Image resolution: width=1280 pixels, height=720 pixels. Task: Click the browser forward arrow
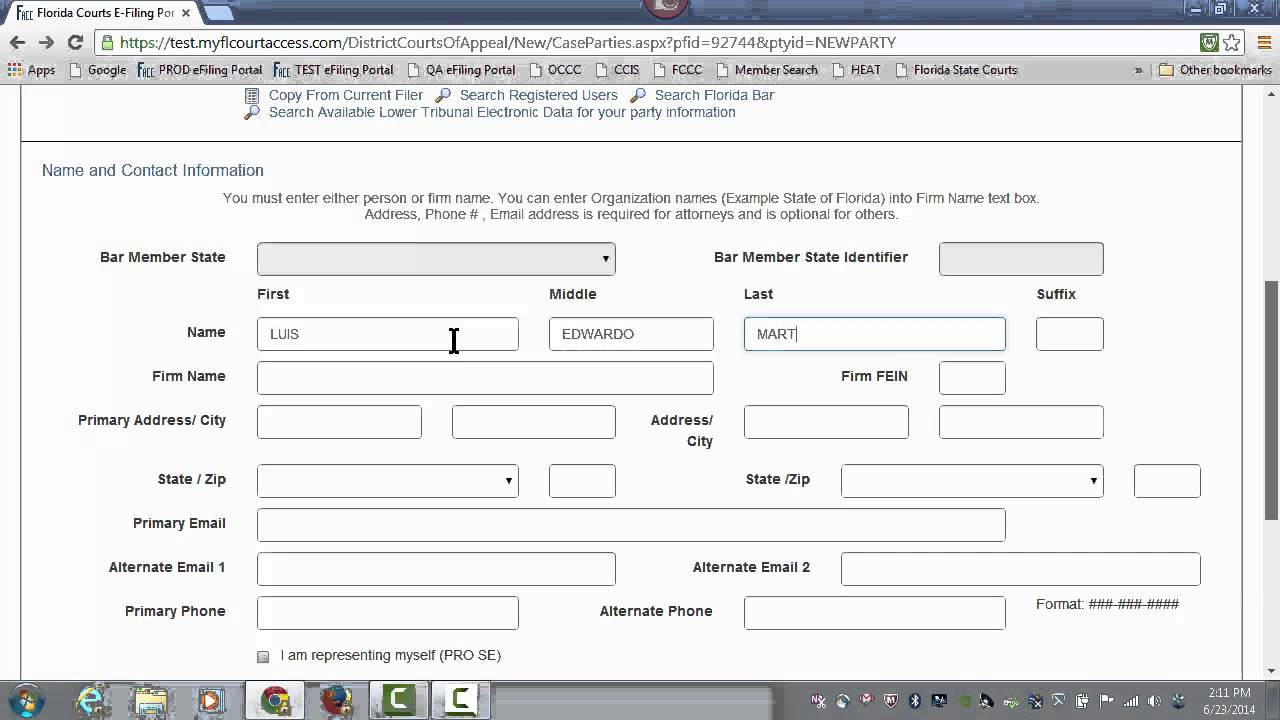coord(46,42)
